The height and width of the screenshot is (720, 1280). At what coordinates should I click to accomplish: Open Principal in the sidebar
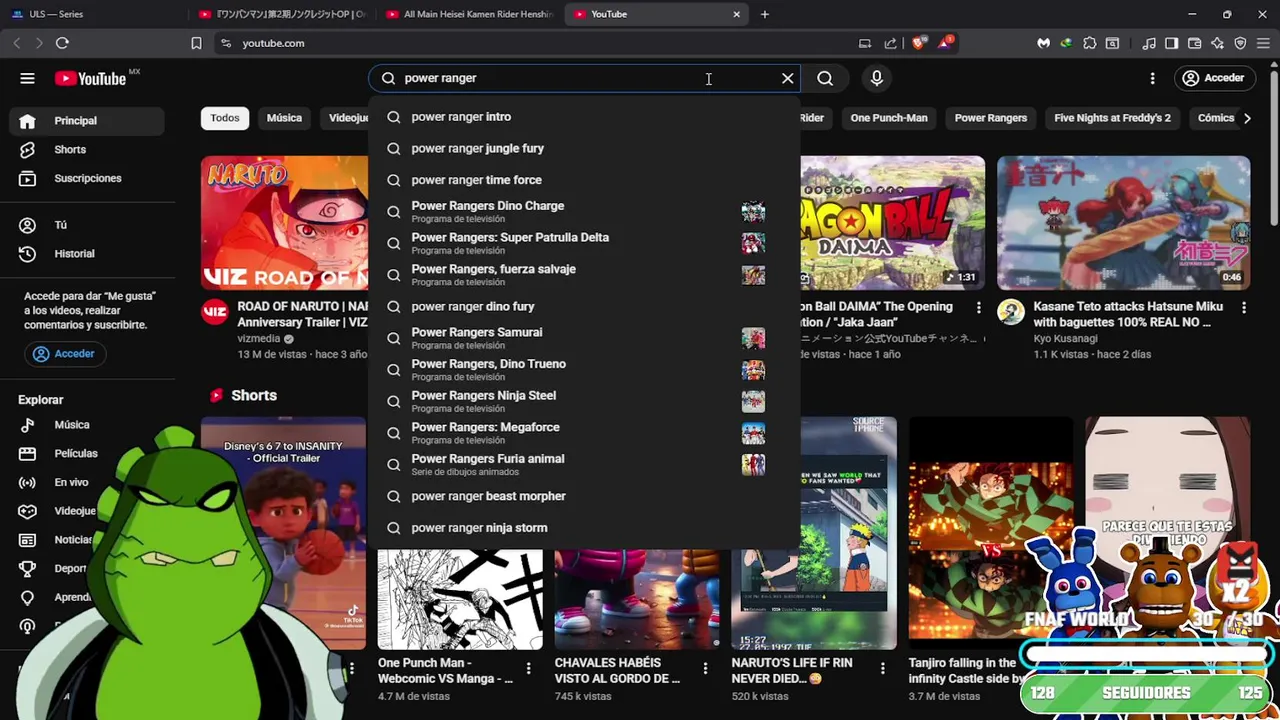88,121
